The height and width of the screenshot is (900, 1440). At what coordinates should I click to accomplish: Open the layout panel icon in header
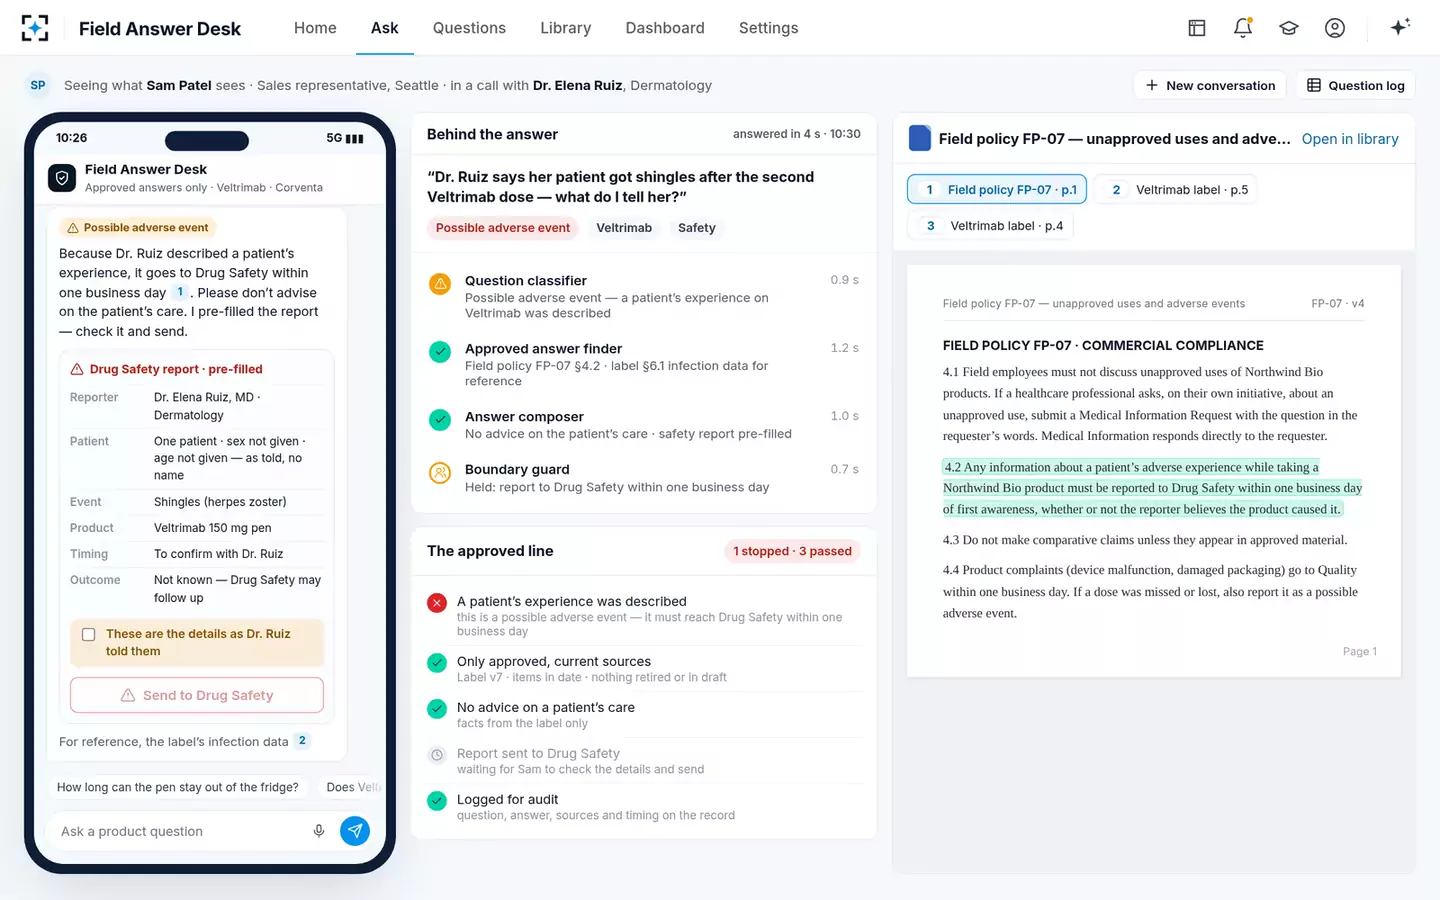(1197, 28)
